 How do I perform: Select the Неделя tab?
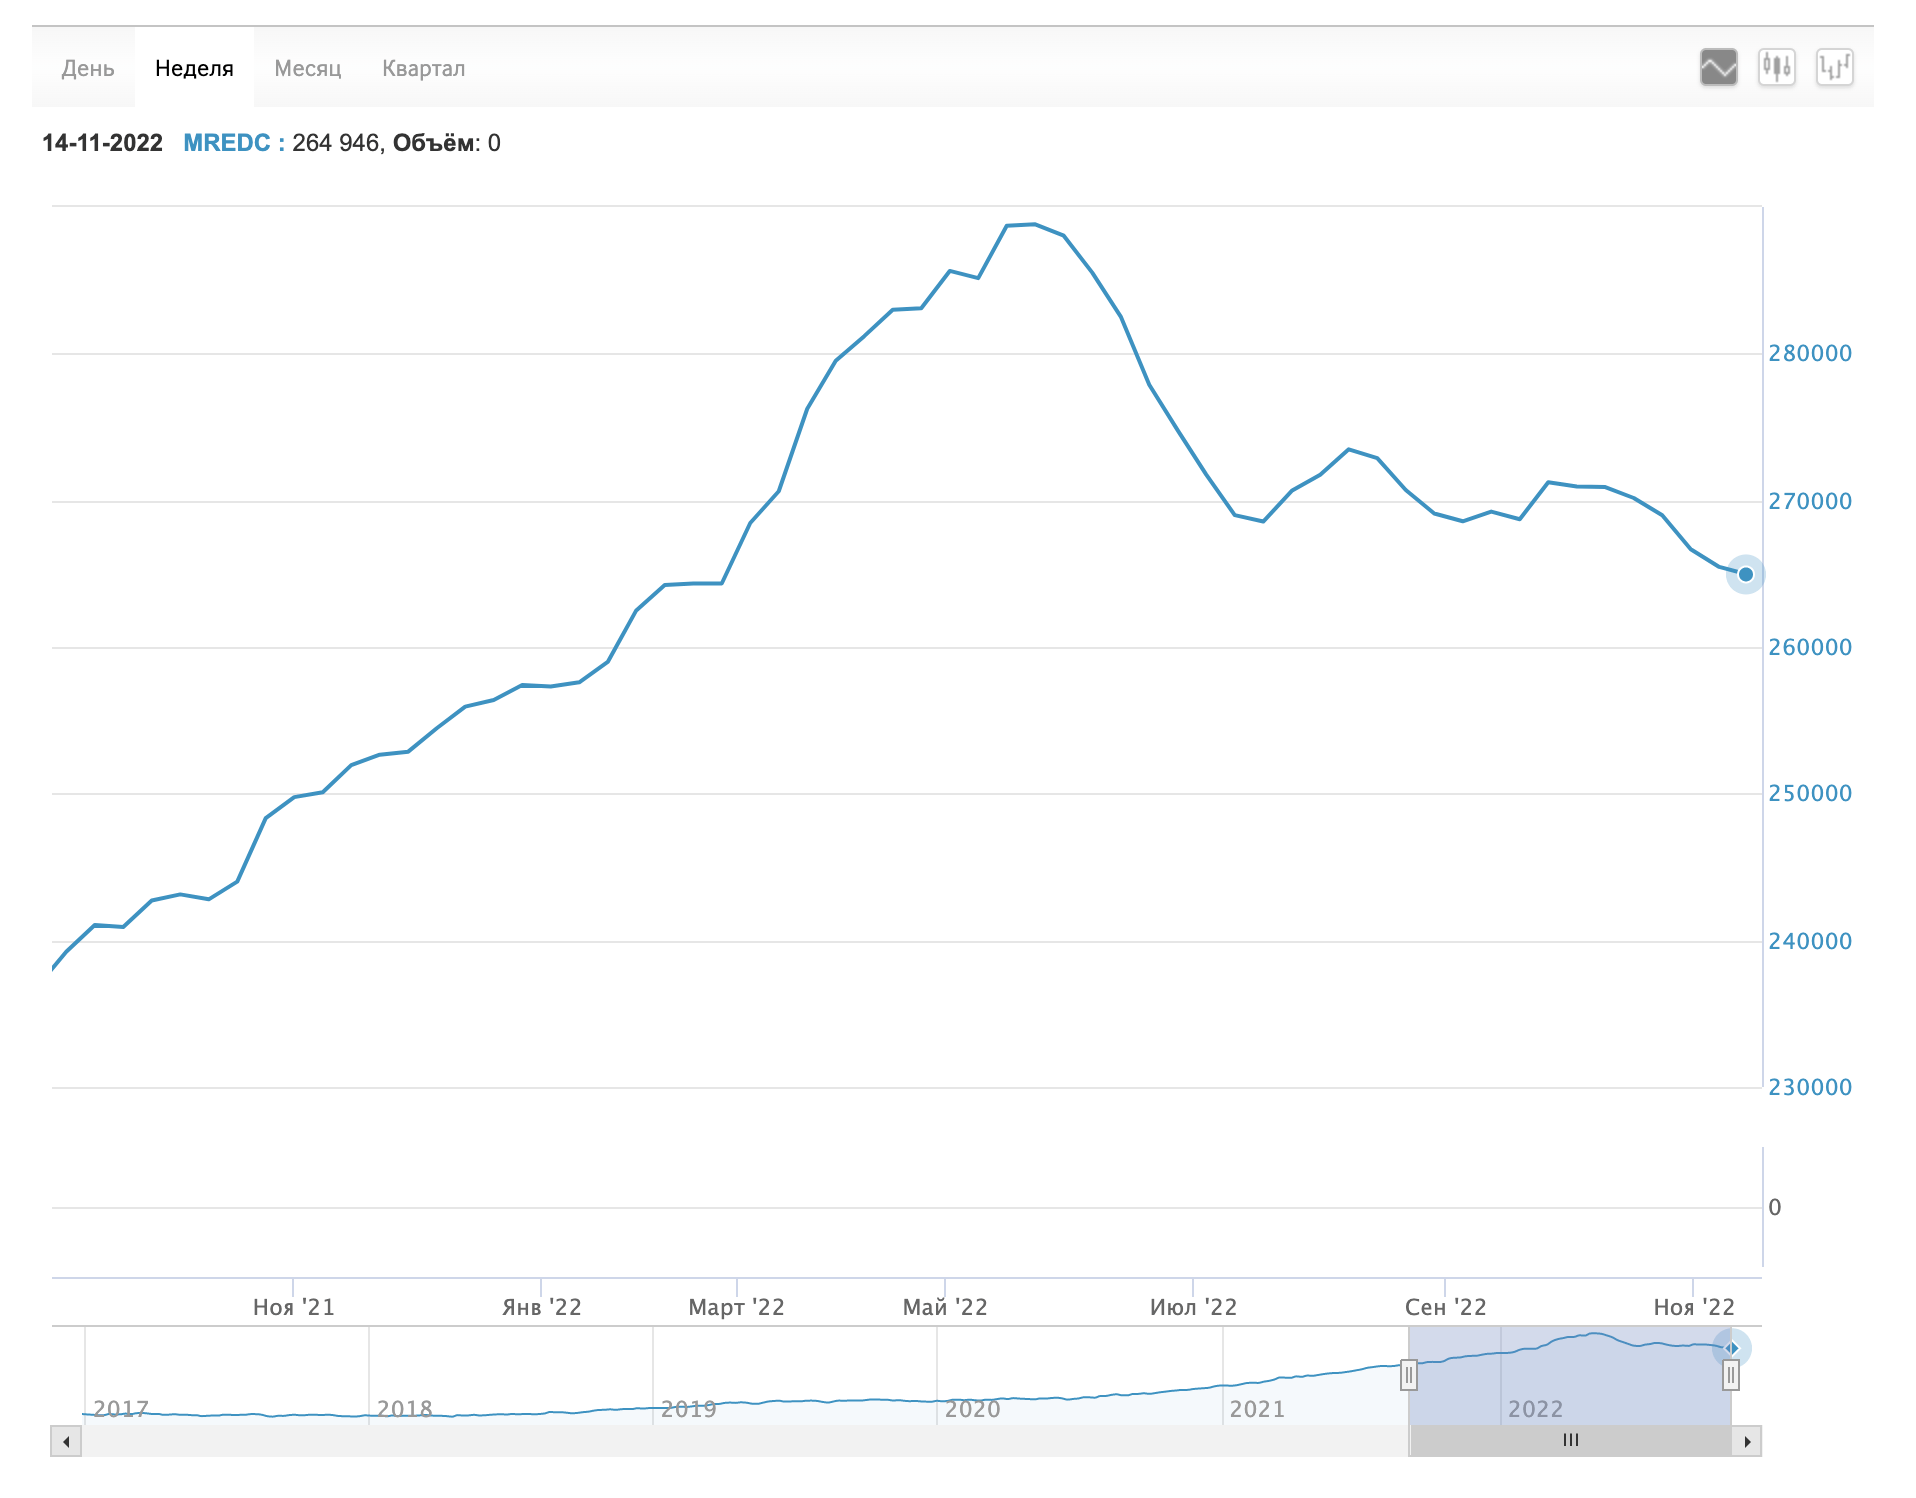tap(194, 69)
